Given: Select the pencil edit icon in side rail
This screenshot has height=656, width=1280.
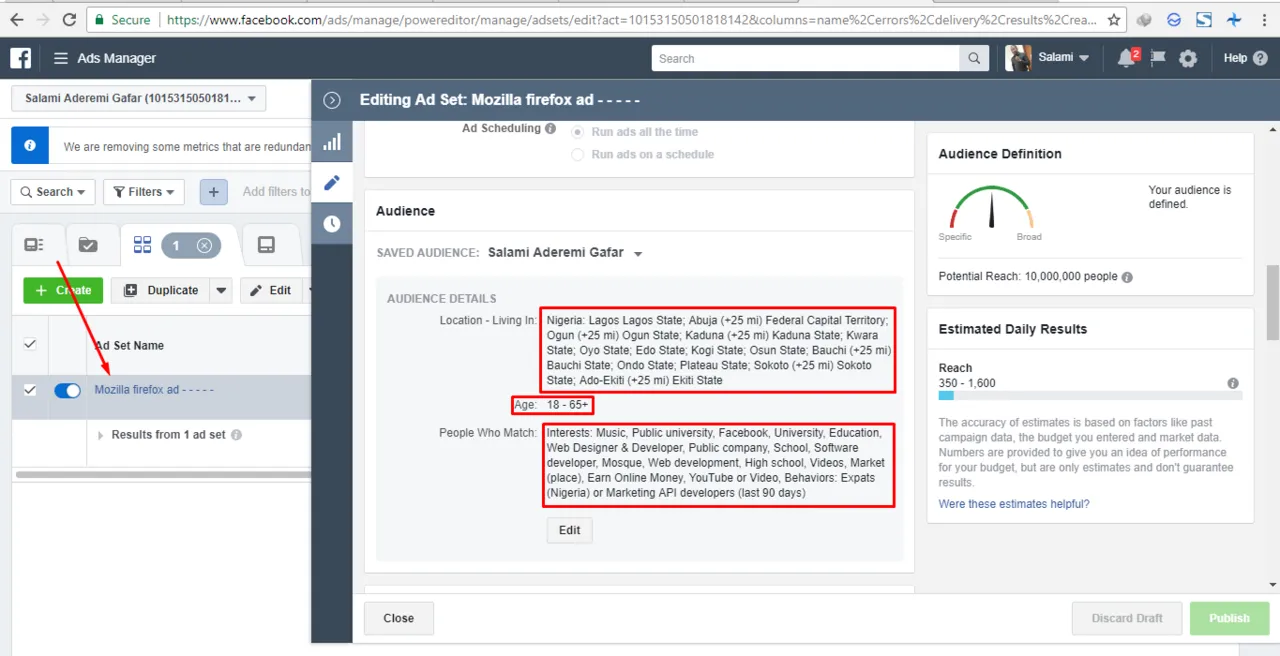Looking at the screenshot, I should pyautogui.click(x=332, y=183).
